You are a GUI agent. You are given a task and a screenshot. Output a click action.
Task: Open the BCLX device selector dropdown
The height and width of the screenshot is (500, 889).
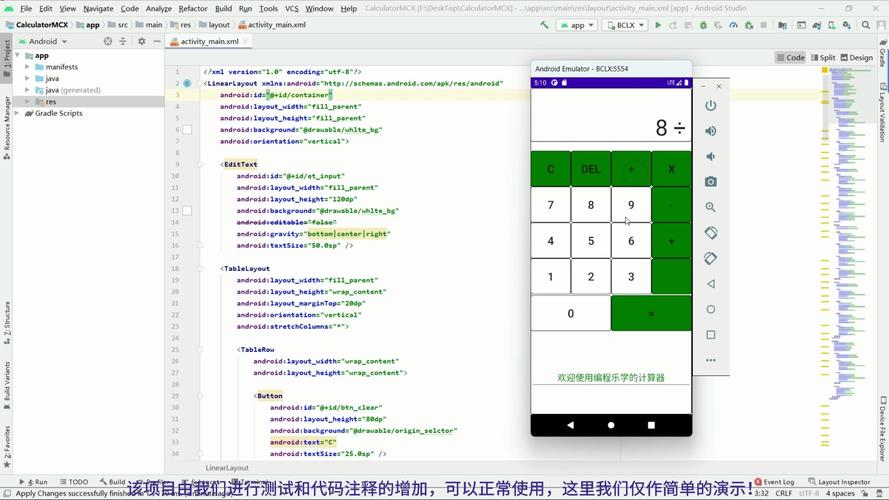tap(624, 25)
